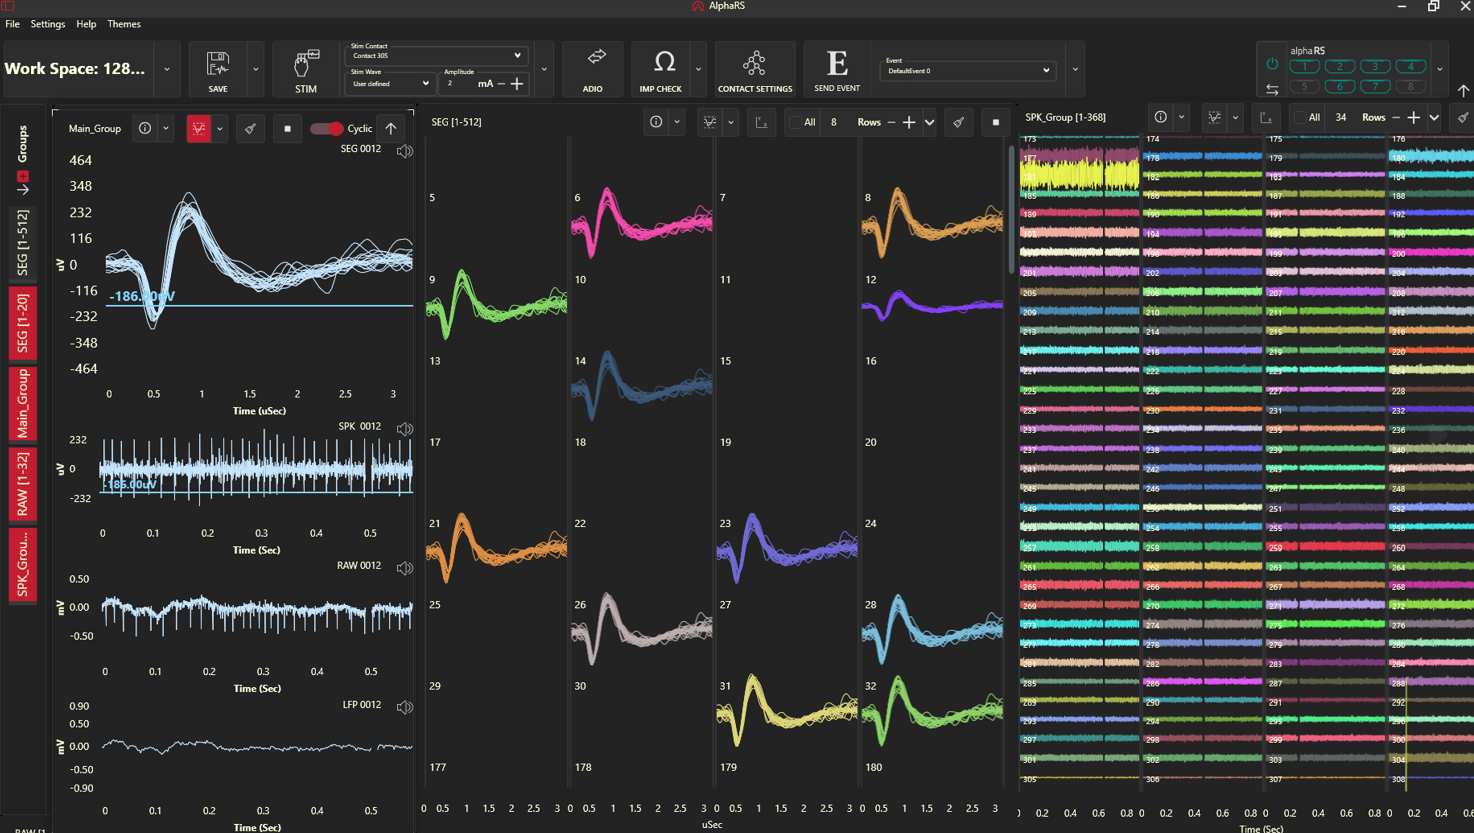
Task: Click the SAVE recording icon
Action: tap(217, 64)
